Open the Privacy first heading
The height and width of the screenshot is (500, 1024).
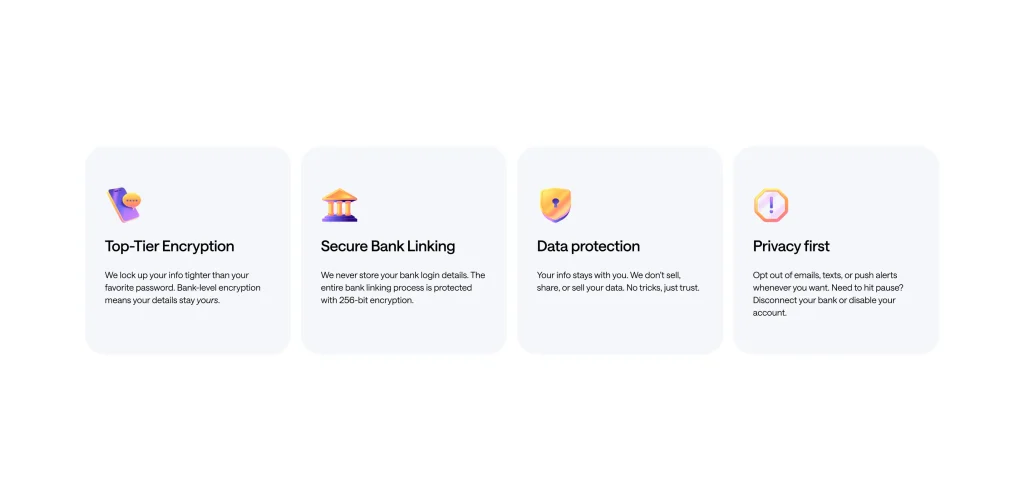[x=791, y=246]
